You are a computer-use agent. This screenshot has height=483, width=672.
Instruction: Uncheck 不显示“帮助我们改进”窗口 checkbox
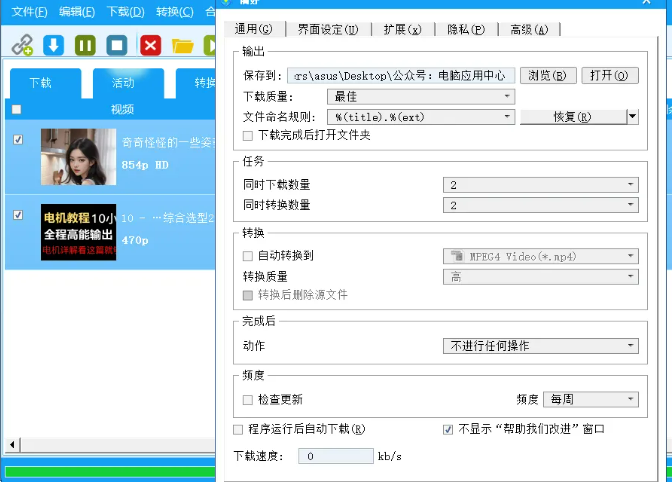click(448, 429)
